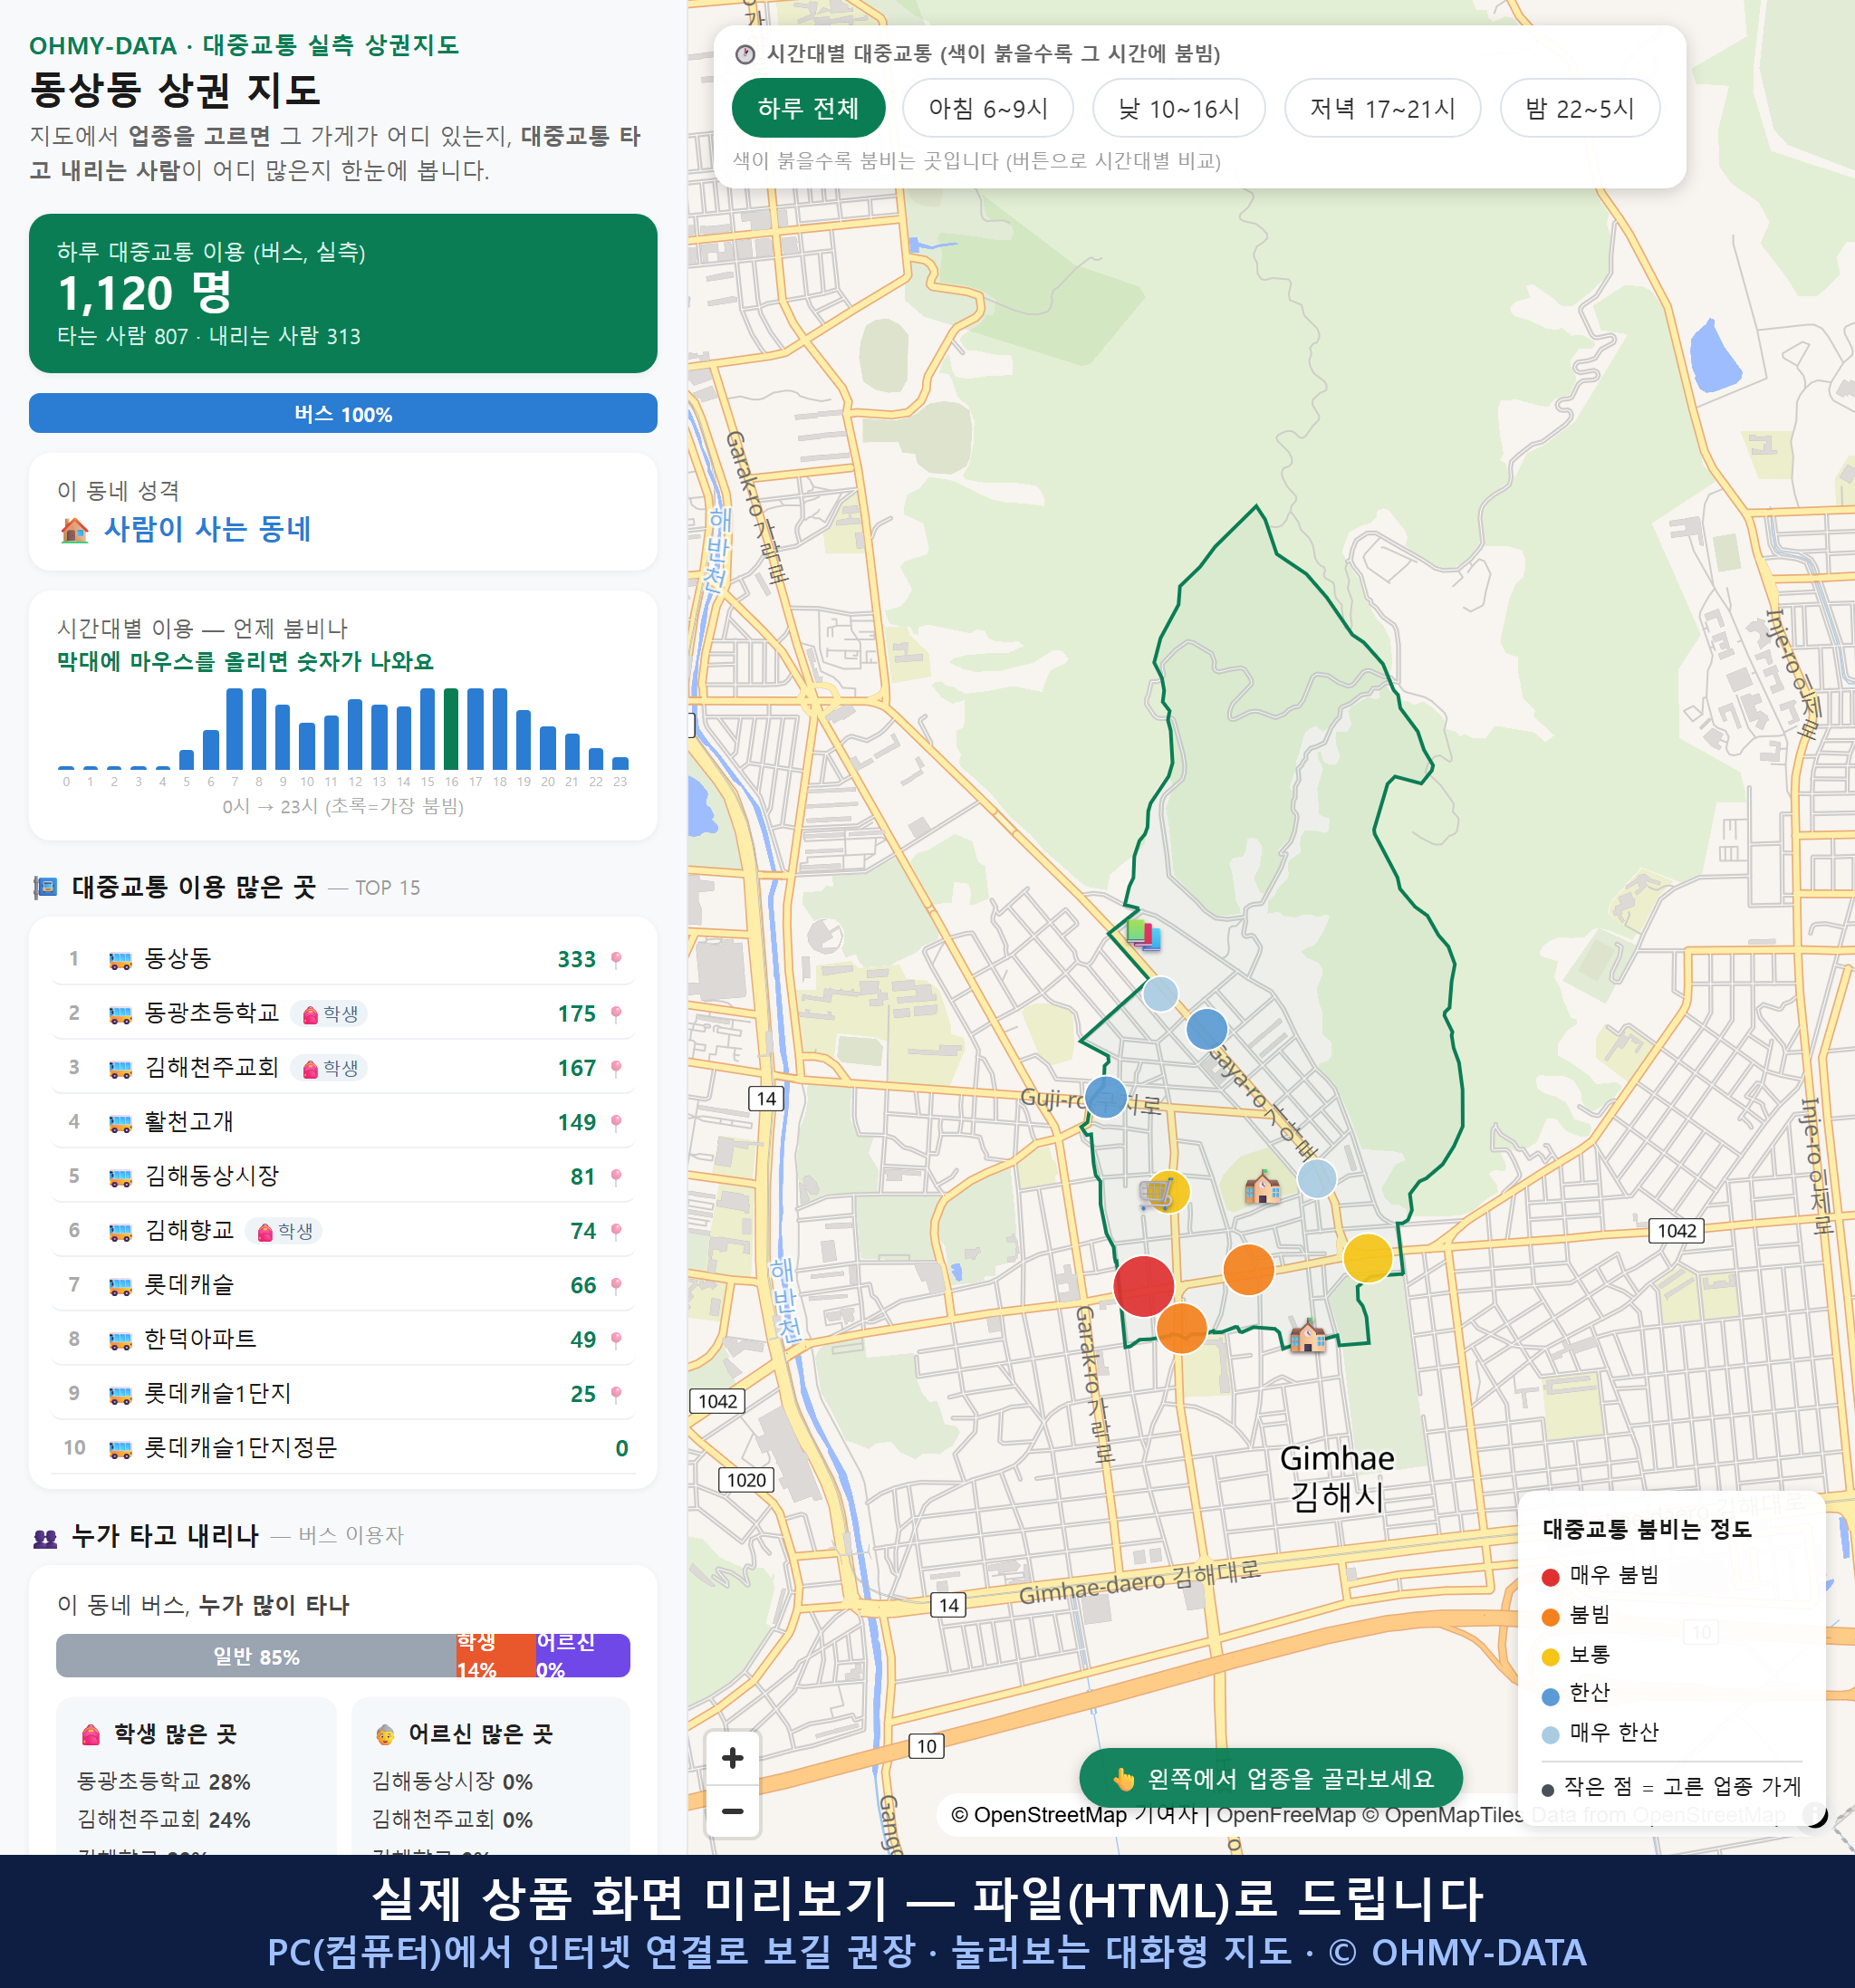Viewport: 1855px width, 1988px height.
Task: Click the map pin icon for 김해천주교회 row
Action: point(616,1068)
